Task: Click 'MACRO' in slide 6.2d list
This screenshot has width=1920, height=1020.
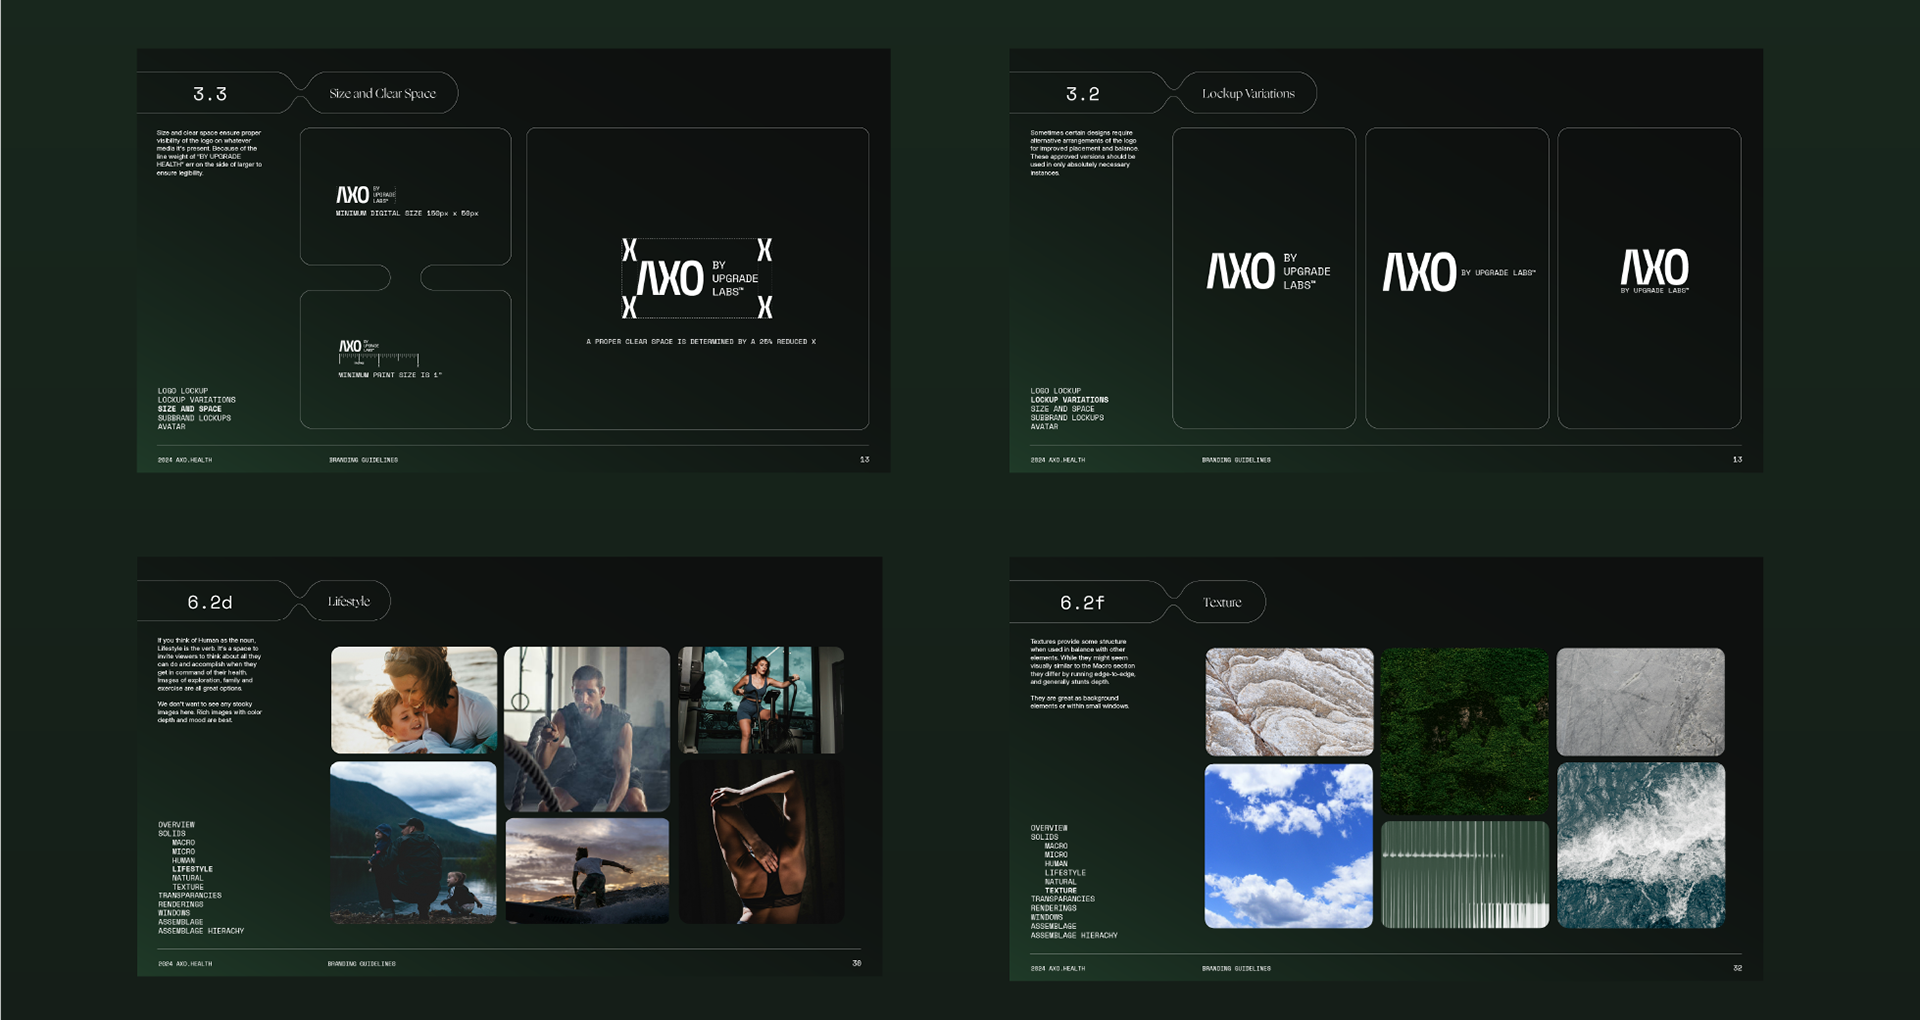Action: click(183, 843)
